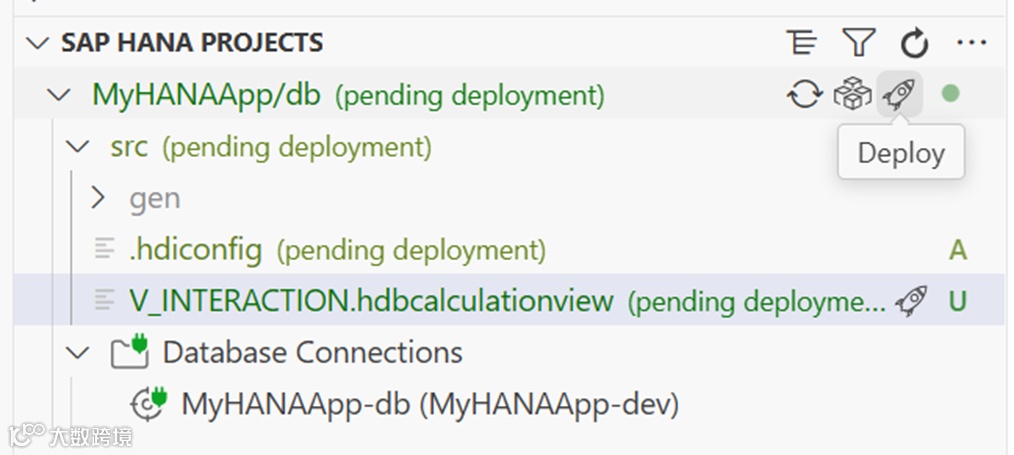Select the MyHANAApp/db project row
Screen dimensions: 1014x455
[509, 94]
